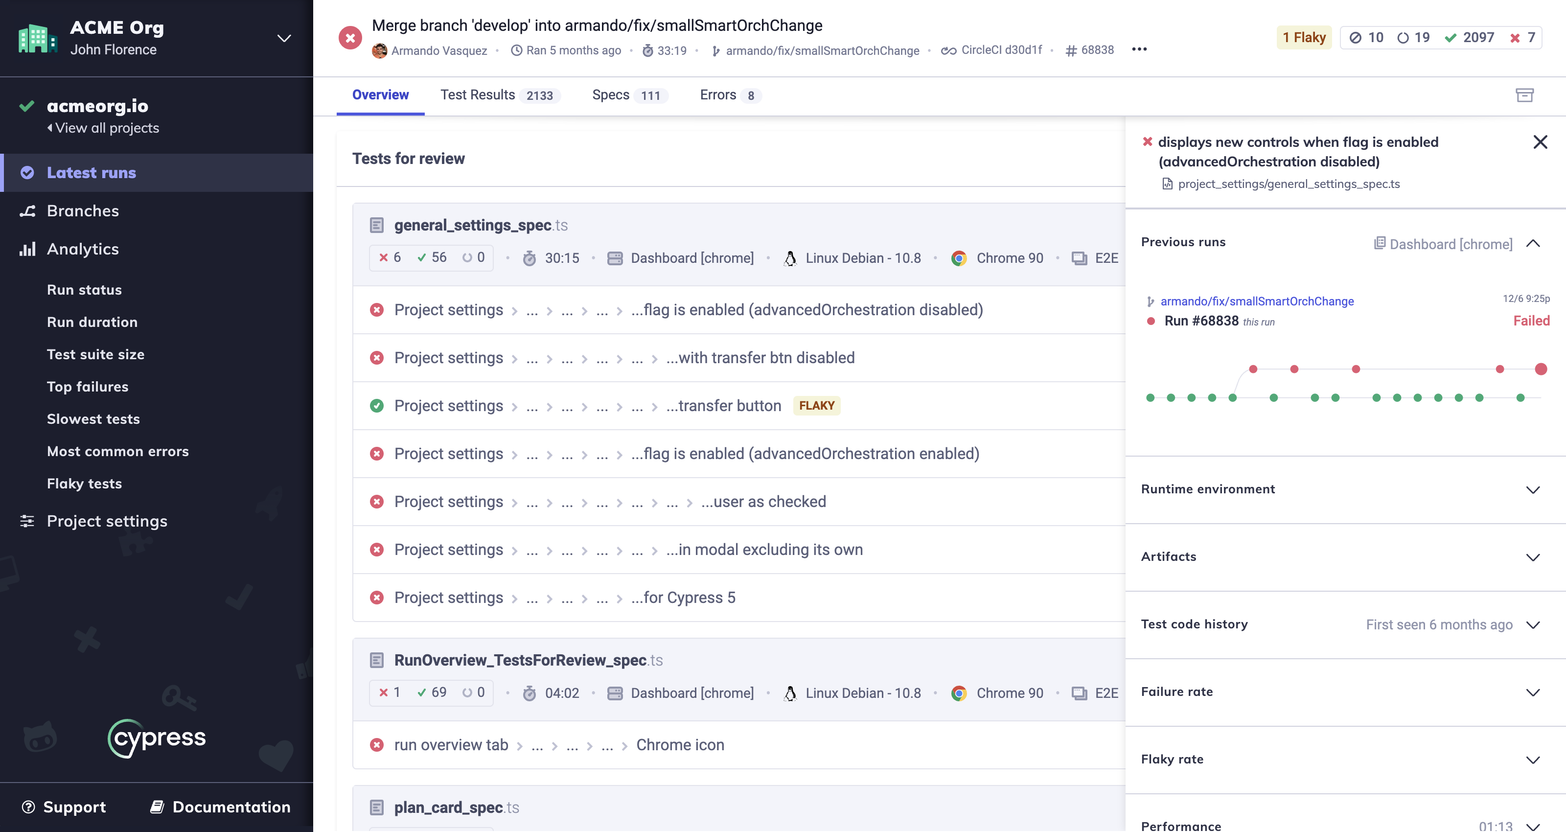The width and height of the screenshot is (1566, 832).
Task: Click the Cypress logo in sidebar
Action: tap(157, 738)
